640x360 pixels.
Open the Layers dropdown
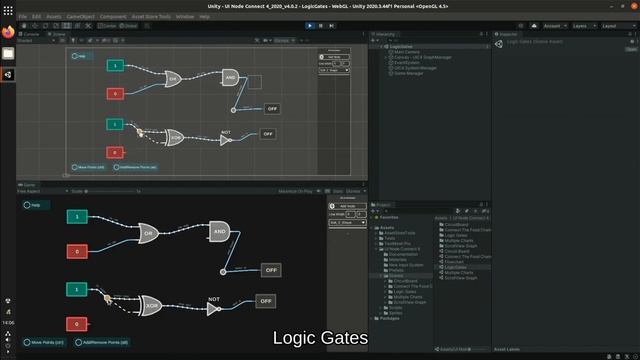tap(584, 26)
